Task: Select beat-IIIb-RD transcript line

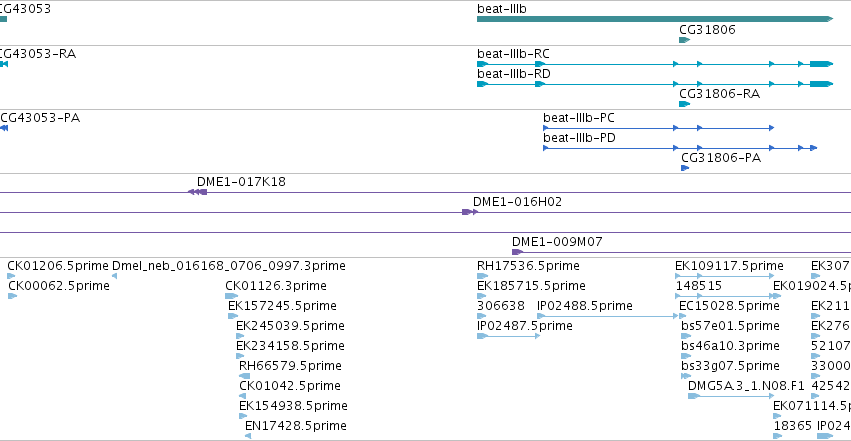Action: [x=655, y=84]
